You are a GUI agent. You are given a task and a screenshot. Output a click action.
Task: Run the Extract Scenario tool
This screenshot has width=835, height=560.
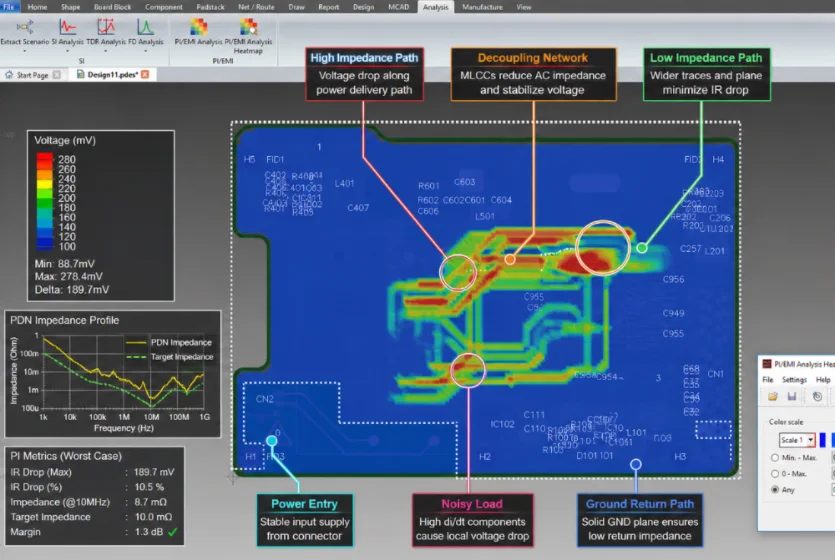[x=24, y=32]
